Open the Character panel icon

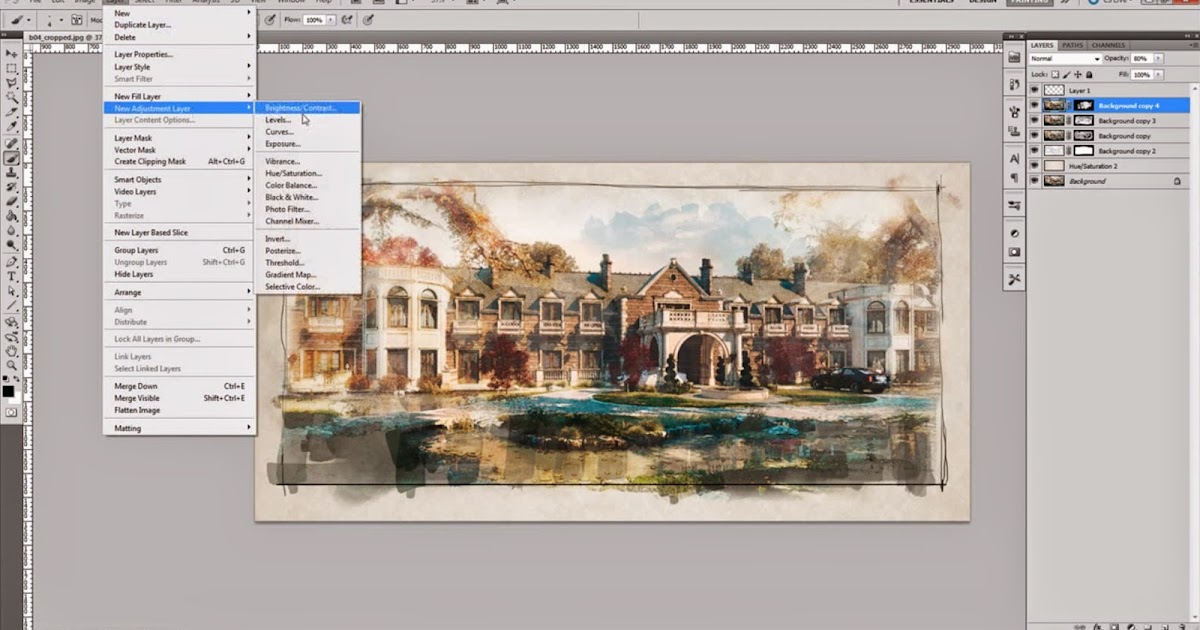pos(1014,158)
